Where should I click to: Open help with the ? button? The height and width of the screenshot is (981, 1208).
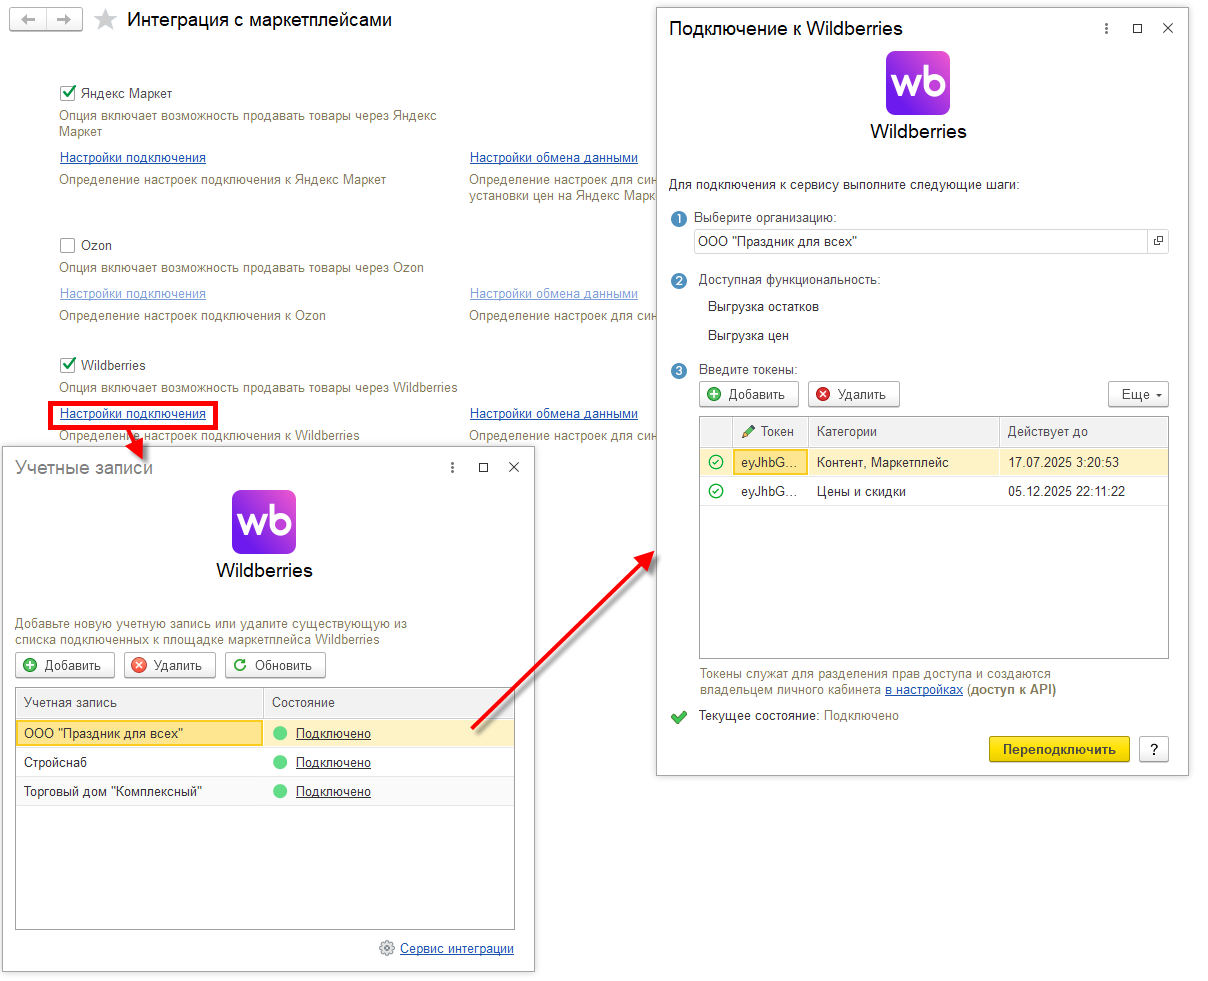(x=1154, y=749)
